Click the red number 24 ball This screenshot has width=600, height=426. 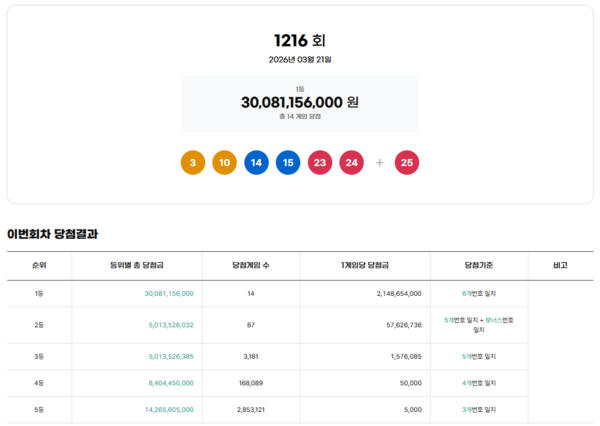pyautogui.click(x=352, y=163)
